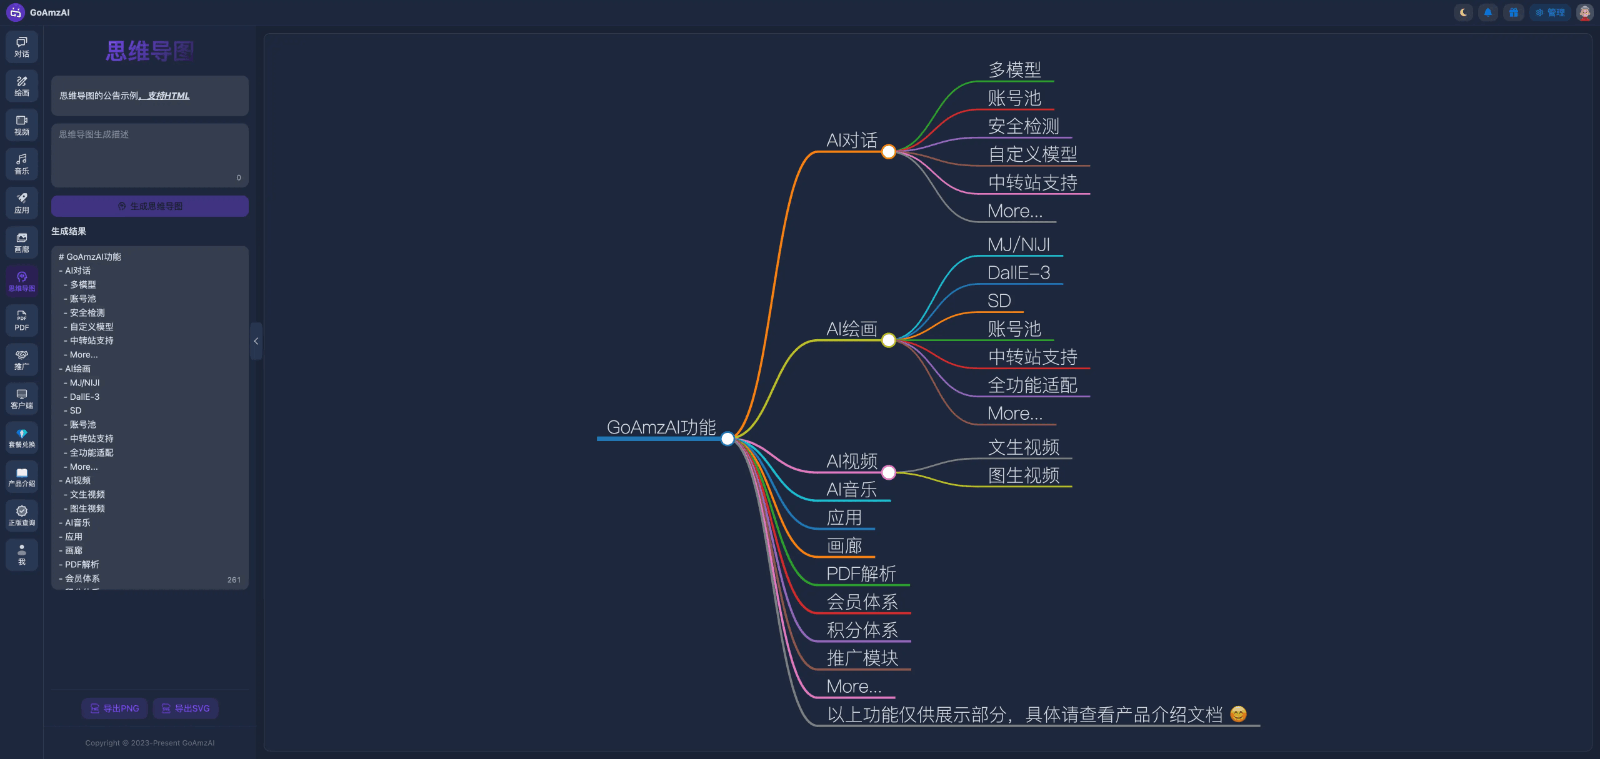Select the PDF解析 mind map node
Screen dimensions: 1600x759
[x=861, y=573]
